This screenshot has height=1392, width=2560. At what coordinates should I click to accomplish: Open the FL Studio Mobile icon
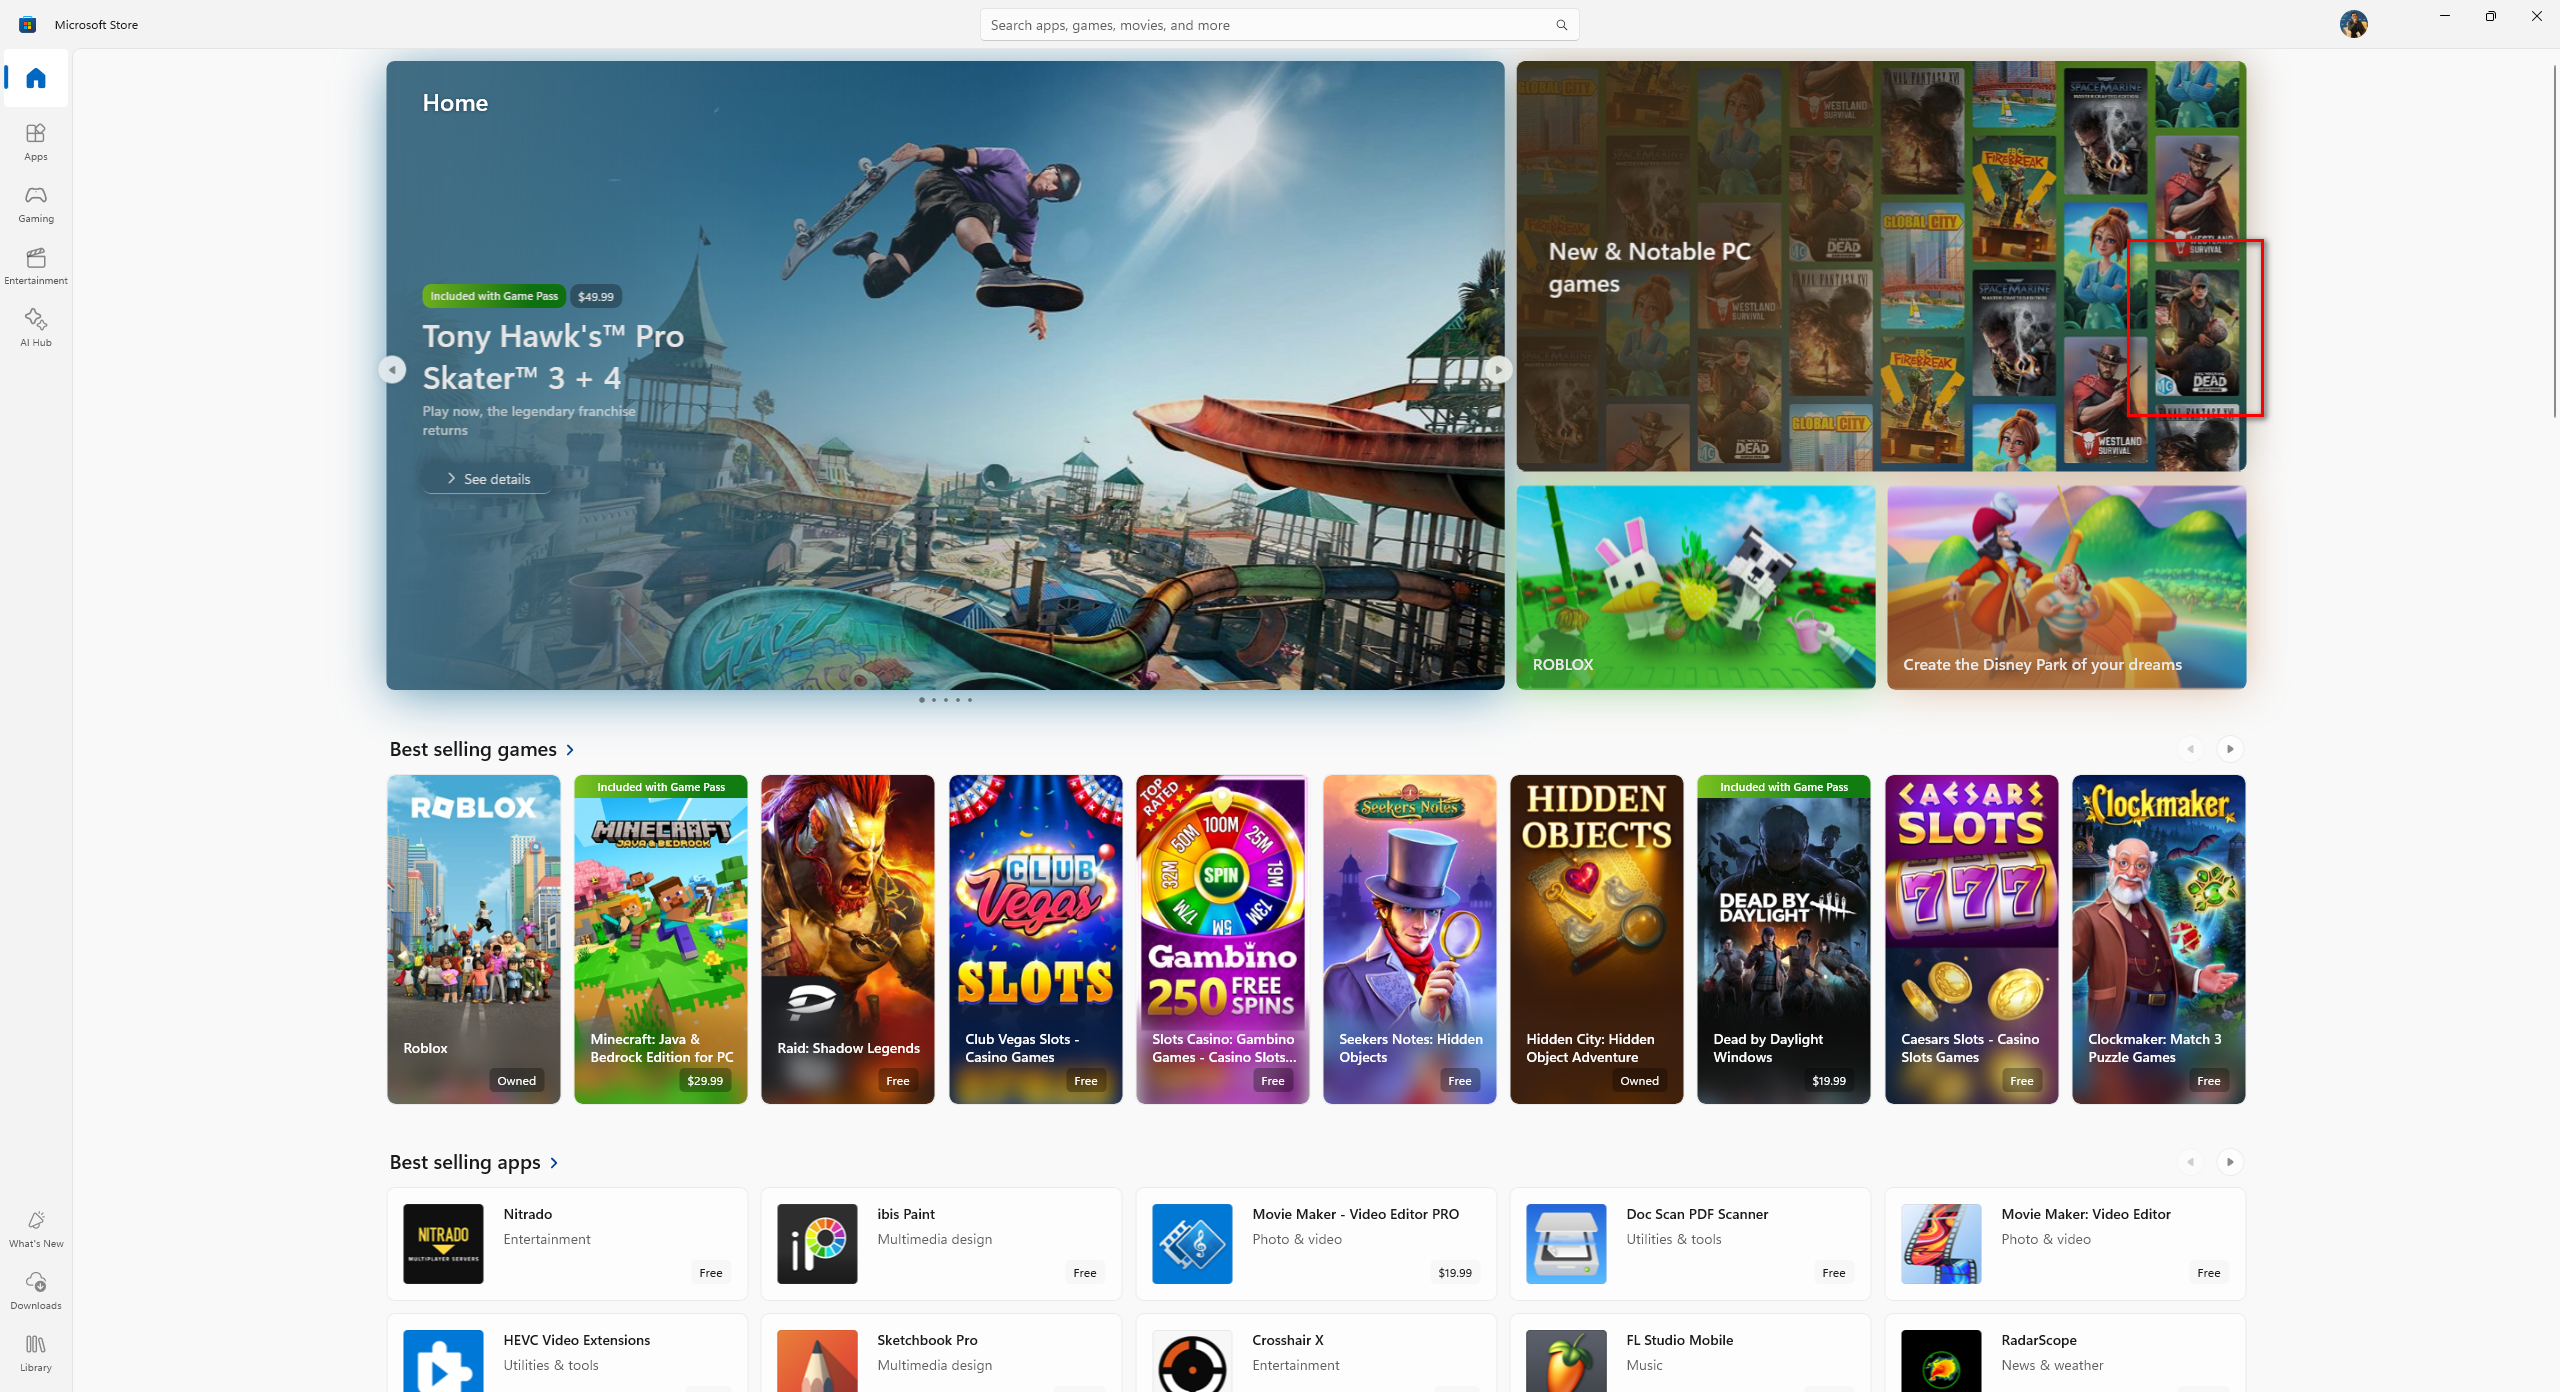pos(1566,1361)
